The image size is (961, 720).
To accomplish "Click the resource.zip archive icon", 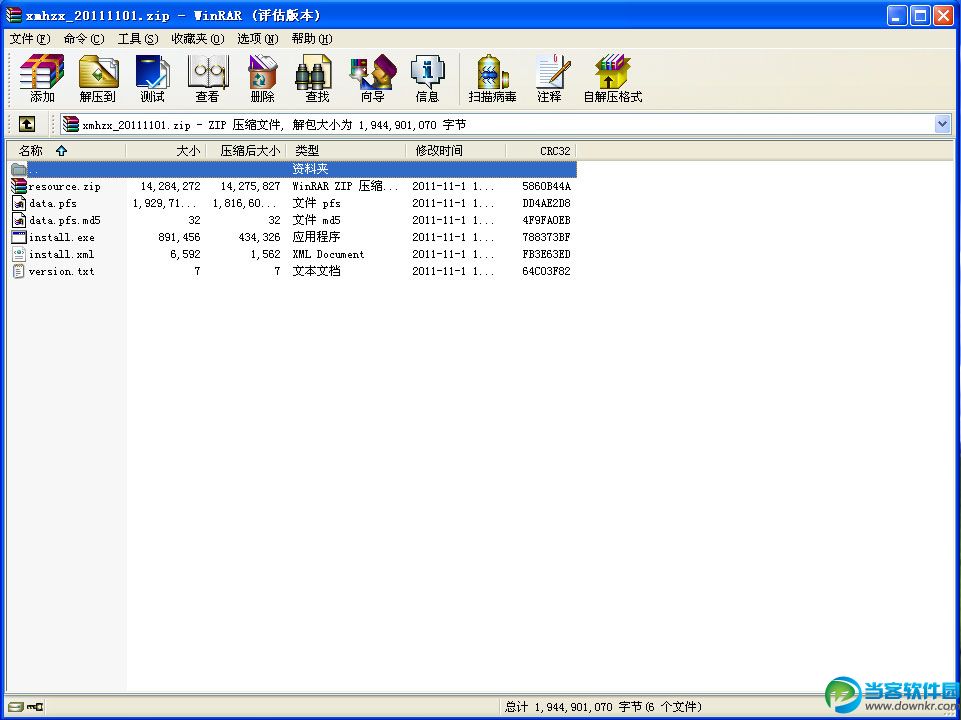I will click(19, 186).
